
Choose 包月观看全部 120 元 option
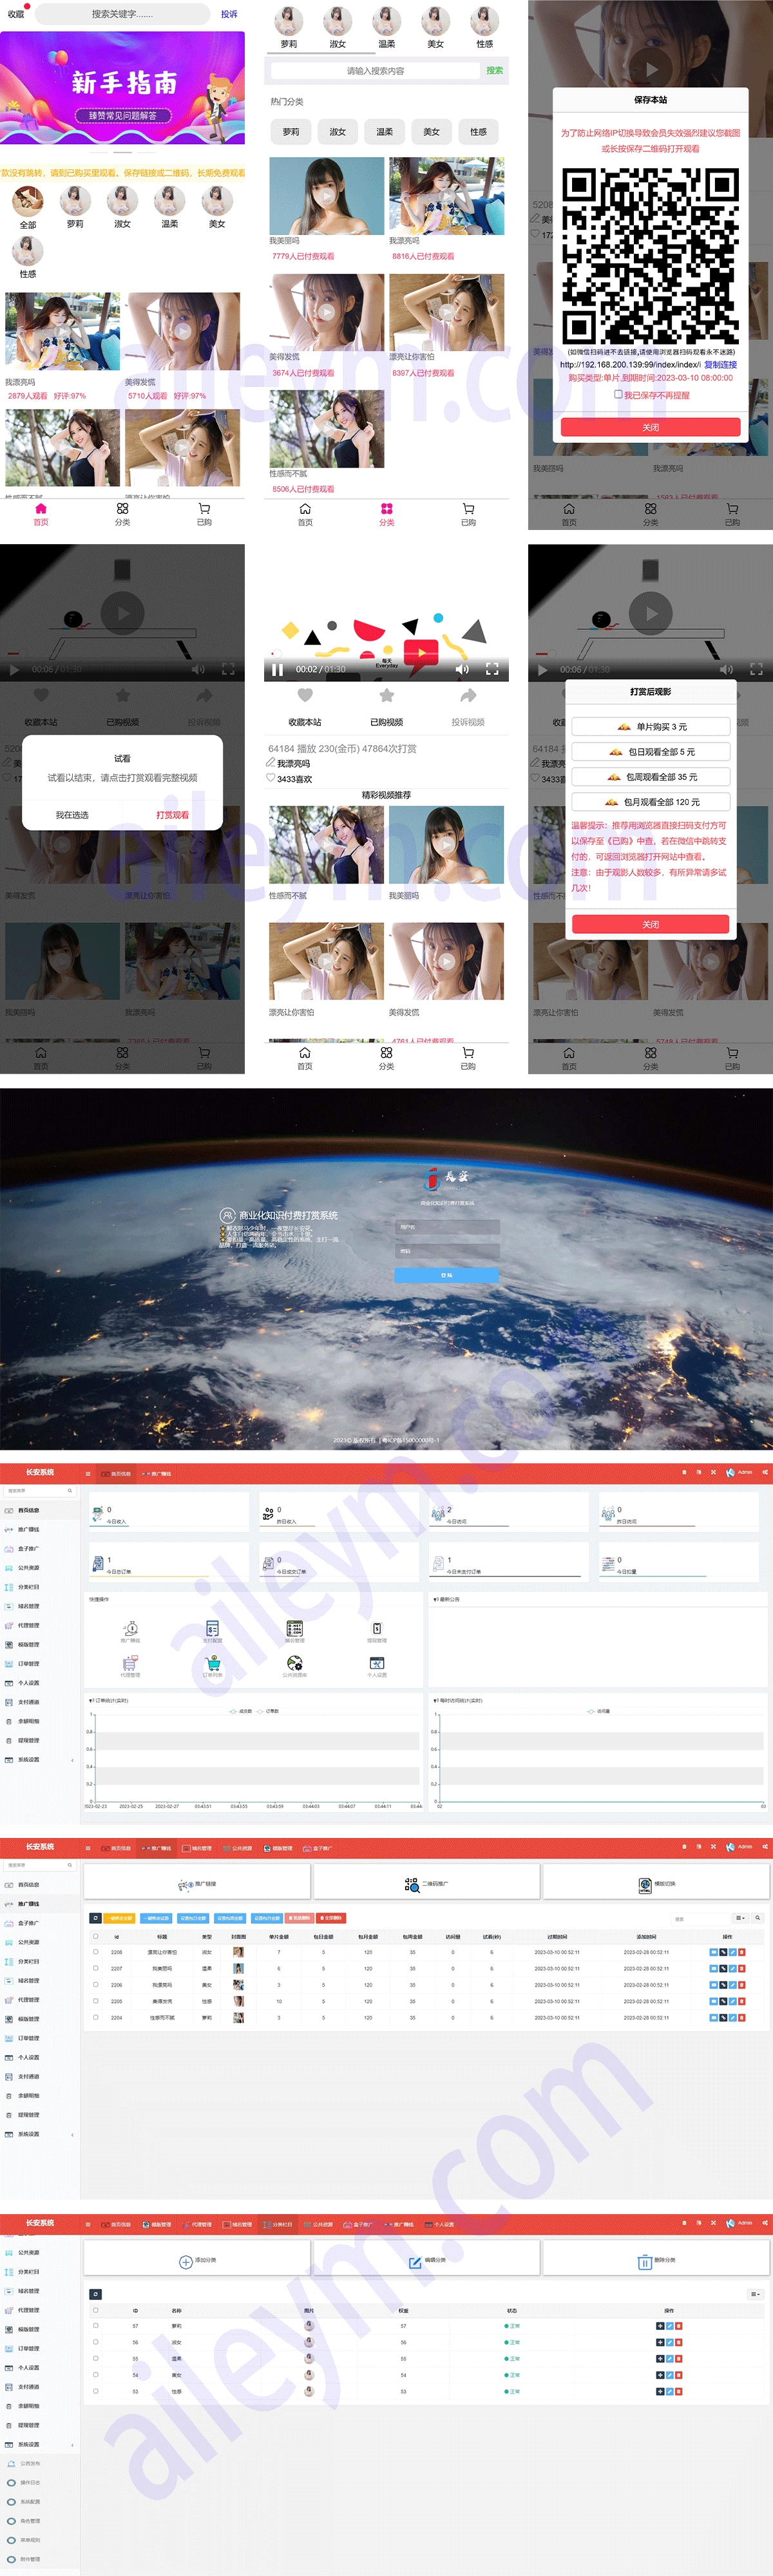click(650, 802)
